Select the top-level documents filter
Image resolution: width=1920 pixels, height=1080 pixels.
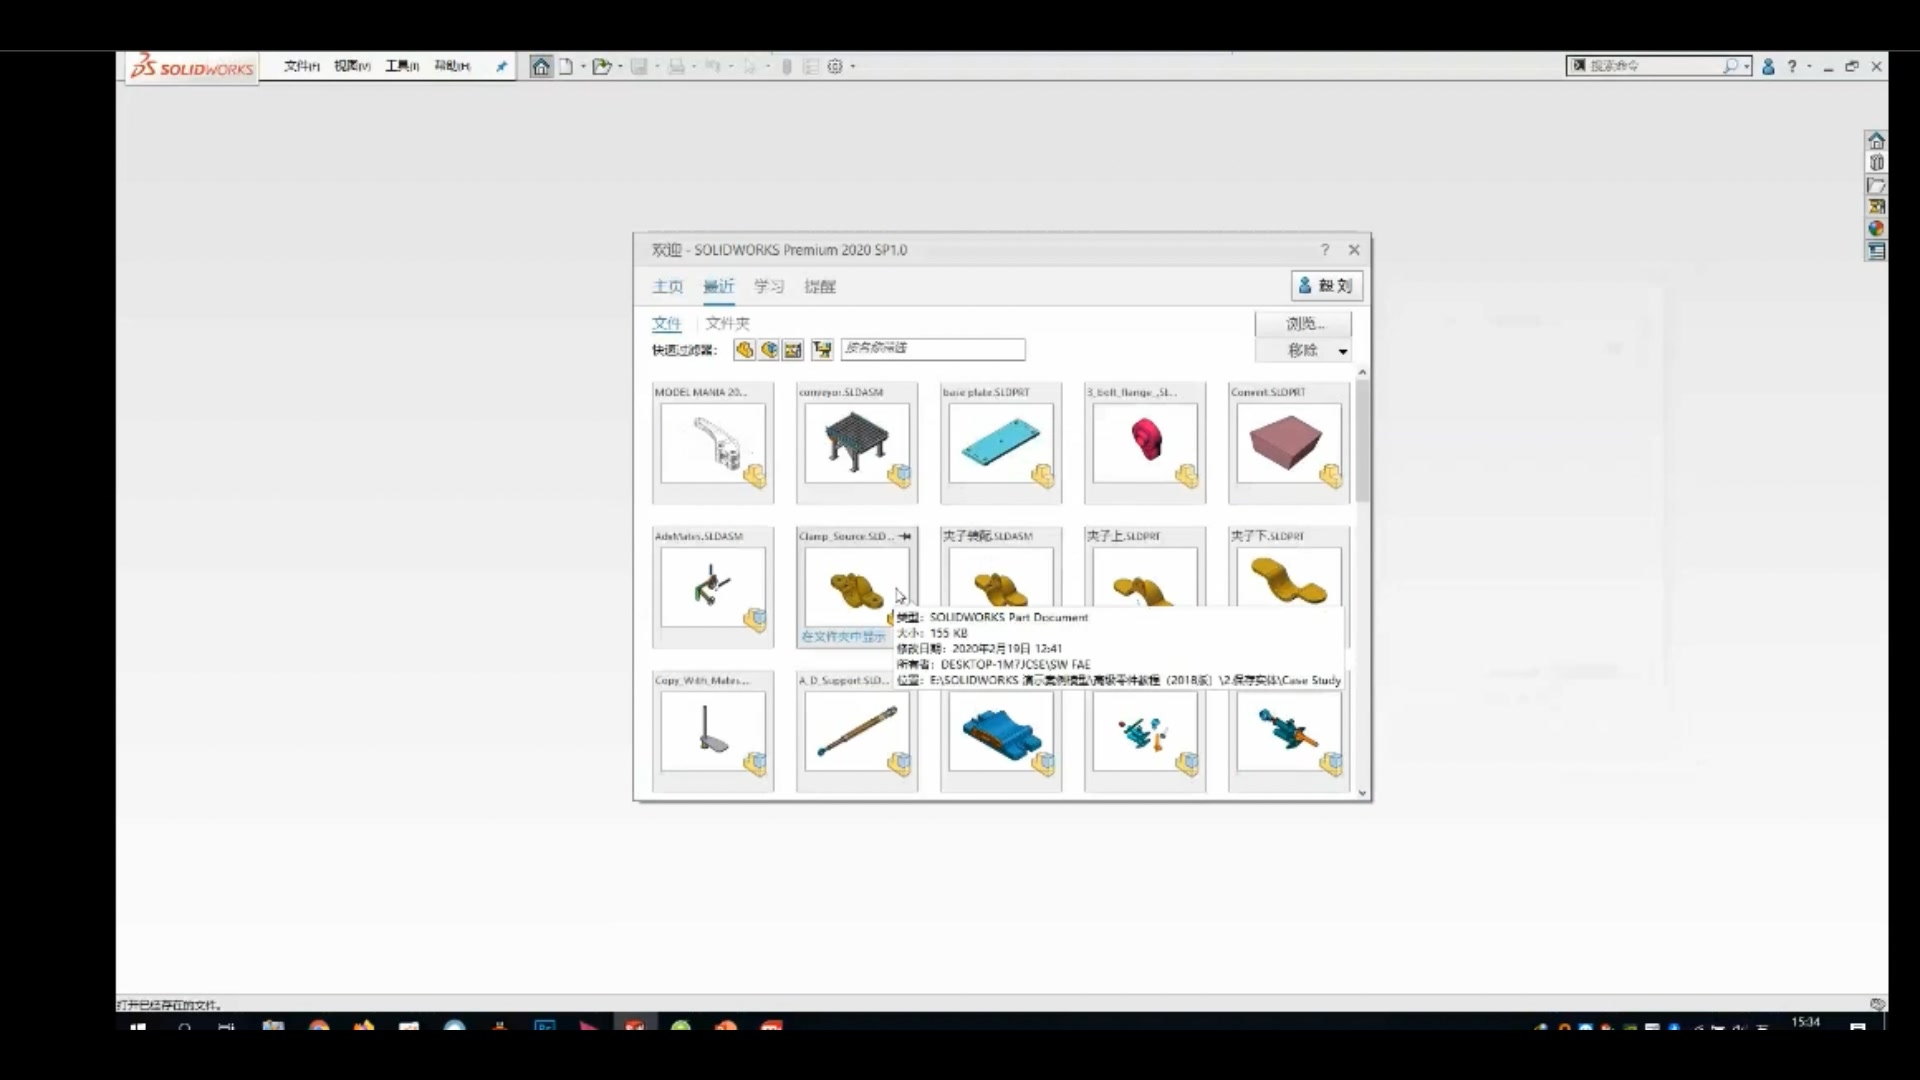pyautogui.click(x=822, y=350)
